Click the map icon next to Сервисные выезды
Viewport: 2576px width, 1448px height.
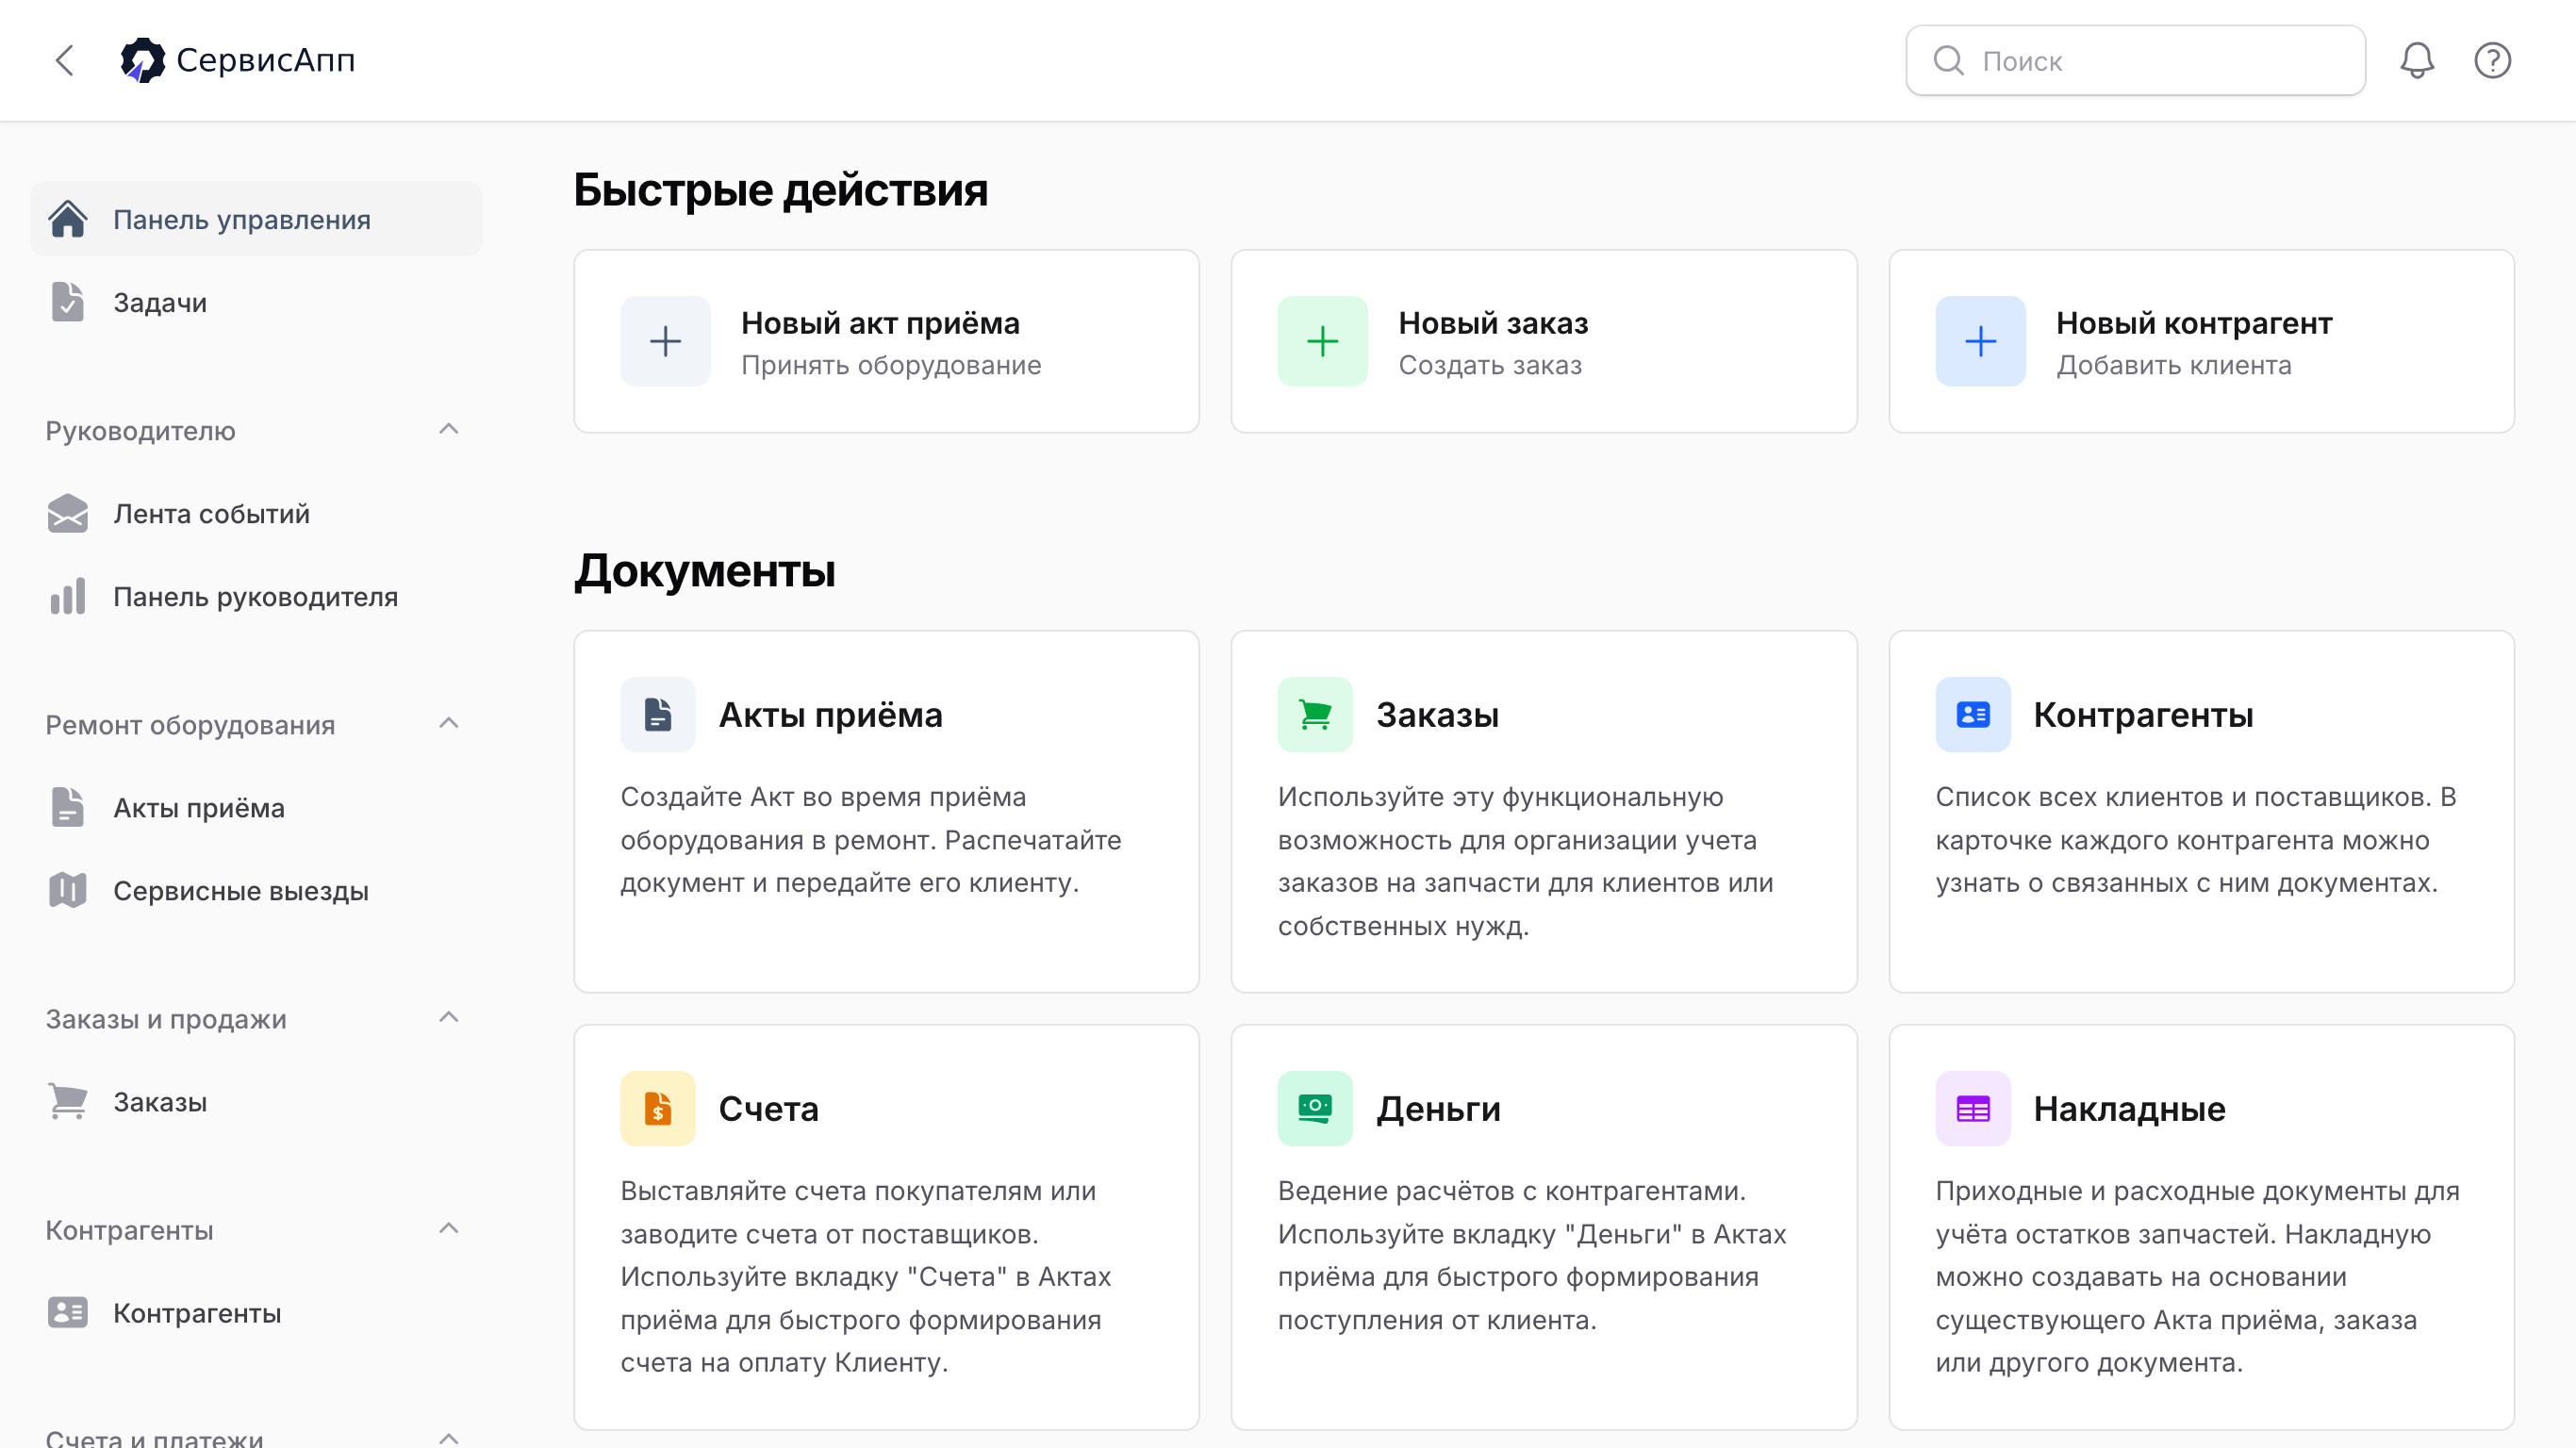click(x=66, y=890)
